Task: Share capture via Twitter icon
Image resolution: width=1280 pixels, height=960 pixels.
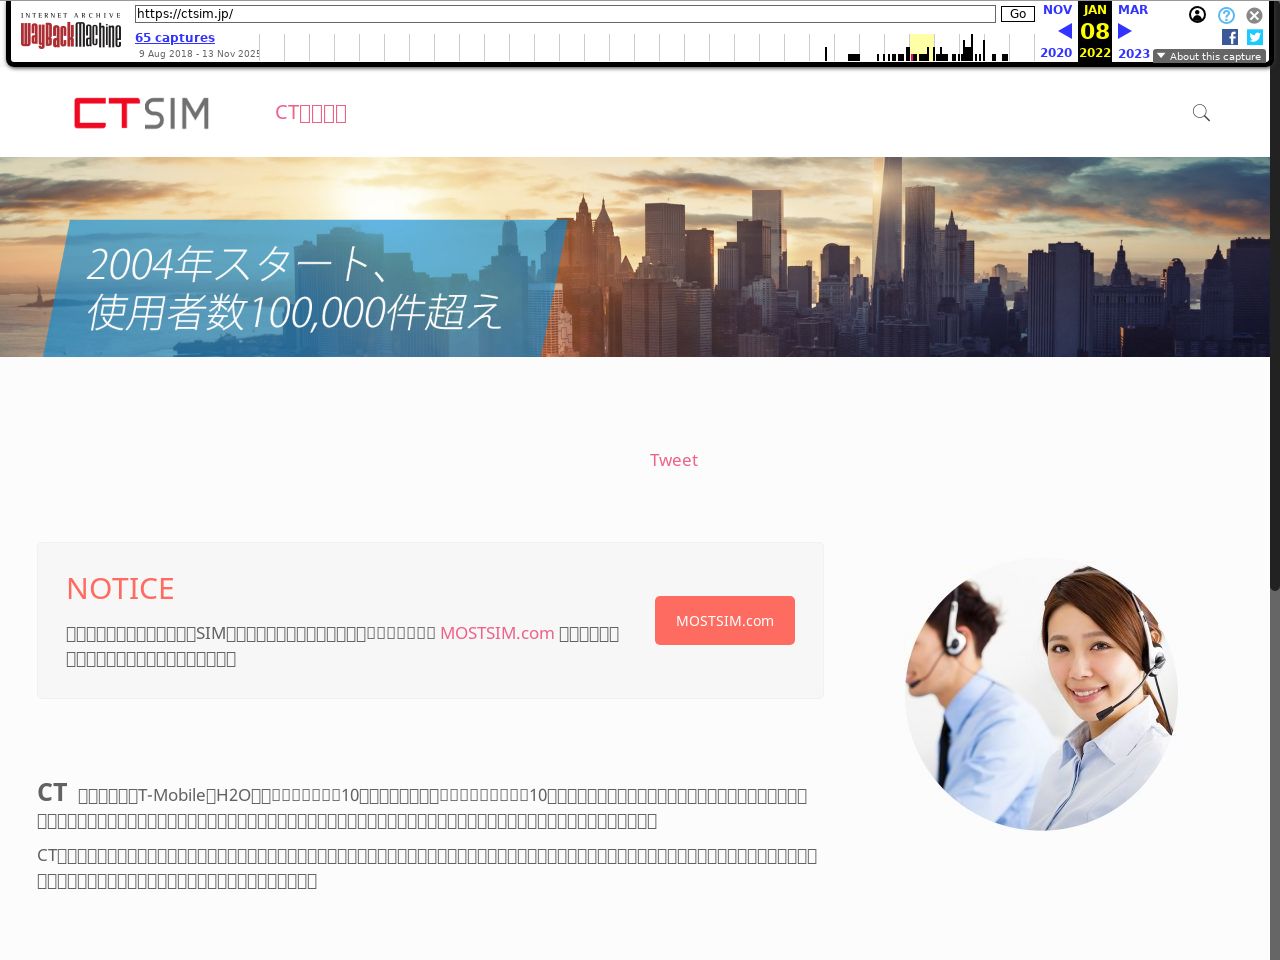Action: coord(1255,37)
